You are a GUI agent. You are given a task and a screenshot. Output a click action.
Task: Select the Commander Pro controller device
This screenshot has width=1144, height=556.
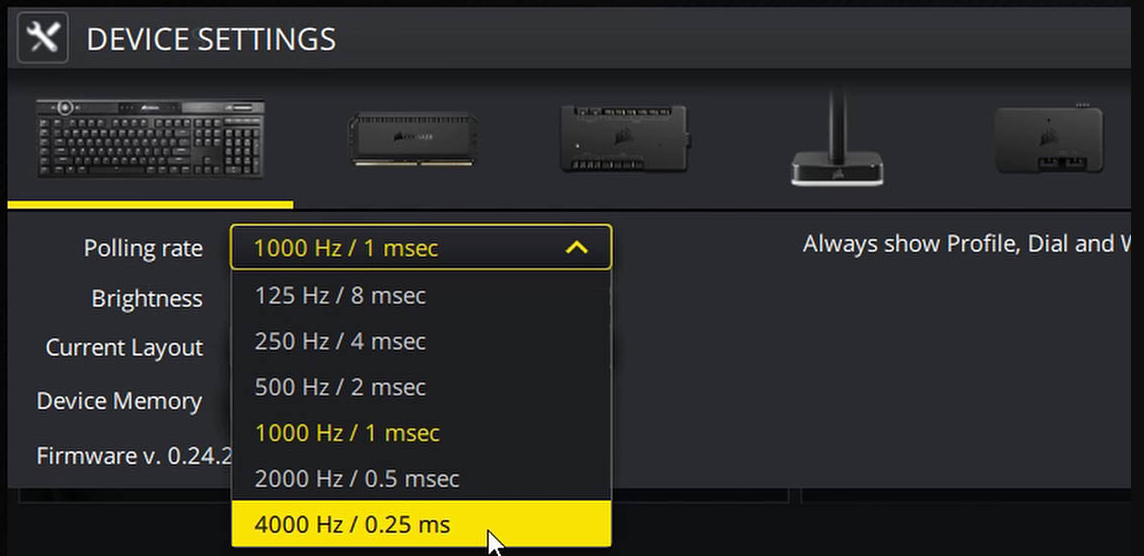[x=623, y=137]
